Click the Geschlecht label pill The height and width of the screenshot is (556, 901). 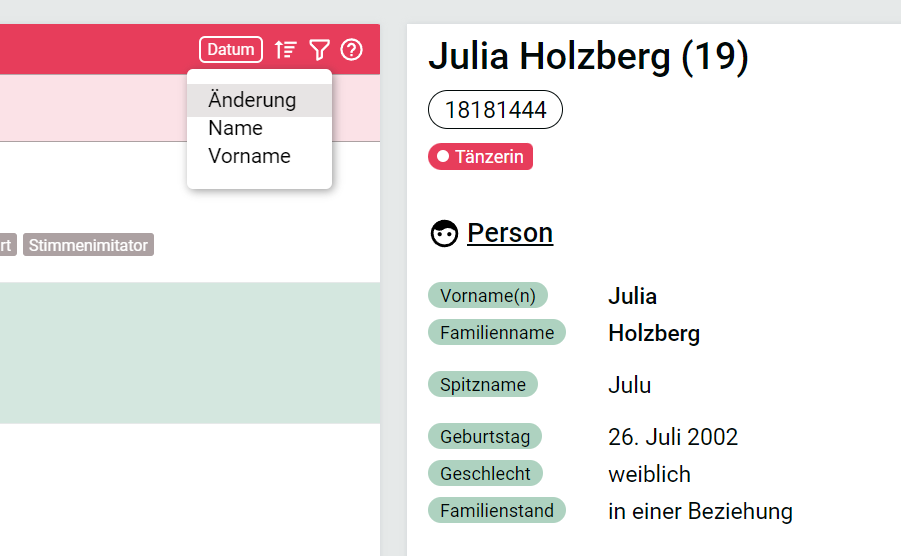click(485, 473)
